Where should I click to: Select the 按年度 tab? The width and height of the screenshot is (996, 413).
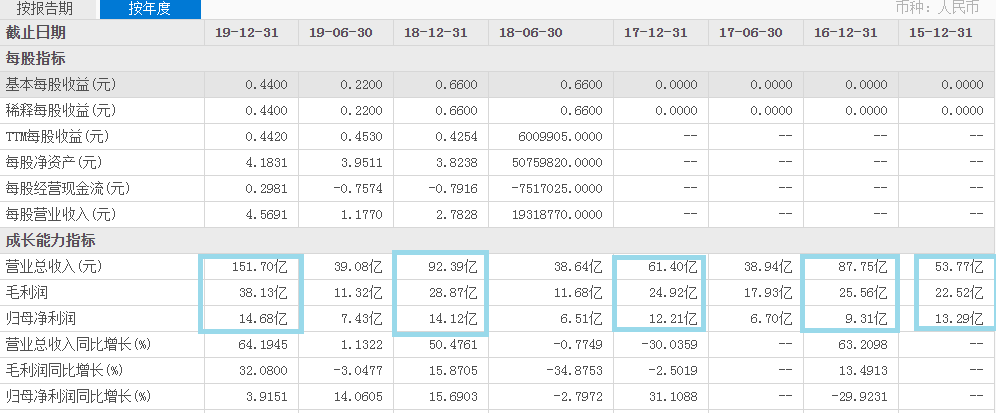pos(150,9)
